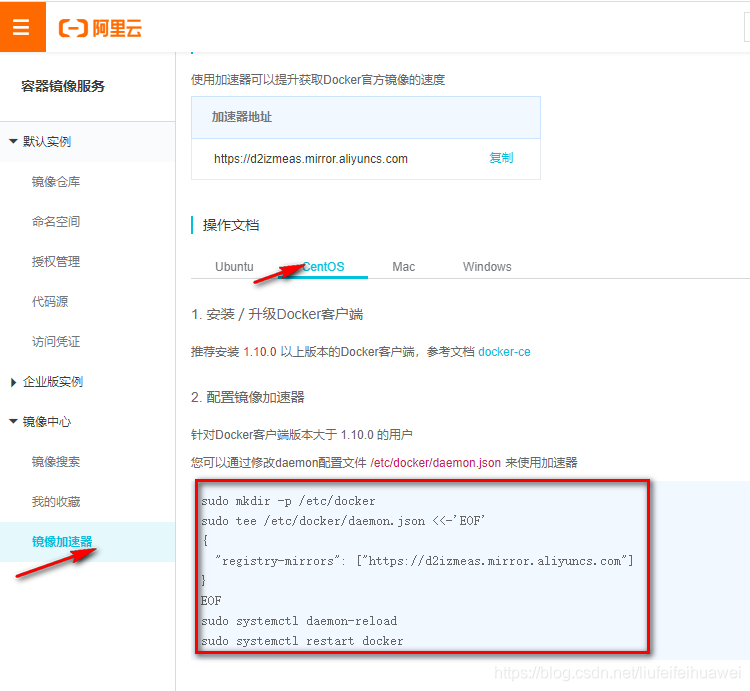Click the 加速器地址 header
Image resolution: width=750 pixels, height=691 pixels.
tap(242, 117)
